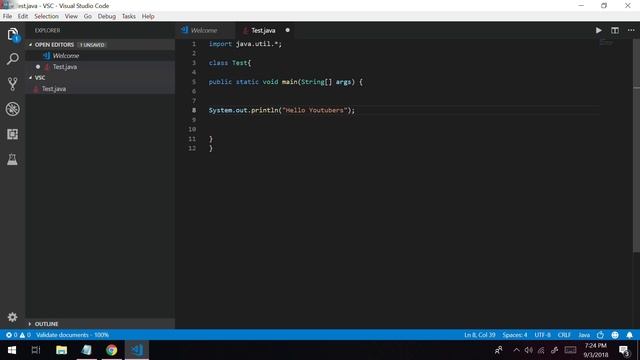Open the Go menu
Viewport: 640px width, 360px height.
tap(88, 16)
